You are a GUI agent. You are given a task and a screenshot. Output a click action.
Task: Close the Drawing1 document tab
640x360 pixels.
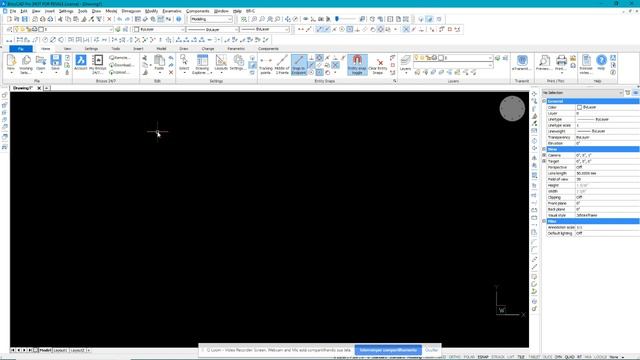(39, 88)
